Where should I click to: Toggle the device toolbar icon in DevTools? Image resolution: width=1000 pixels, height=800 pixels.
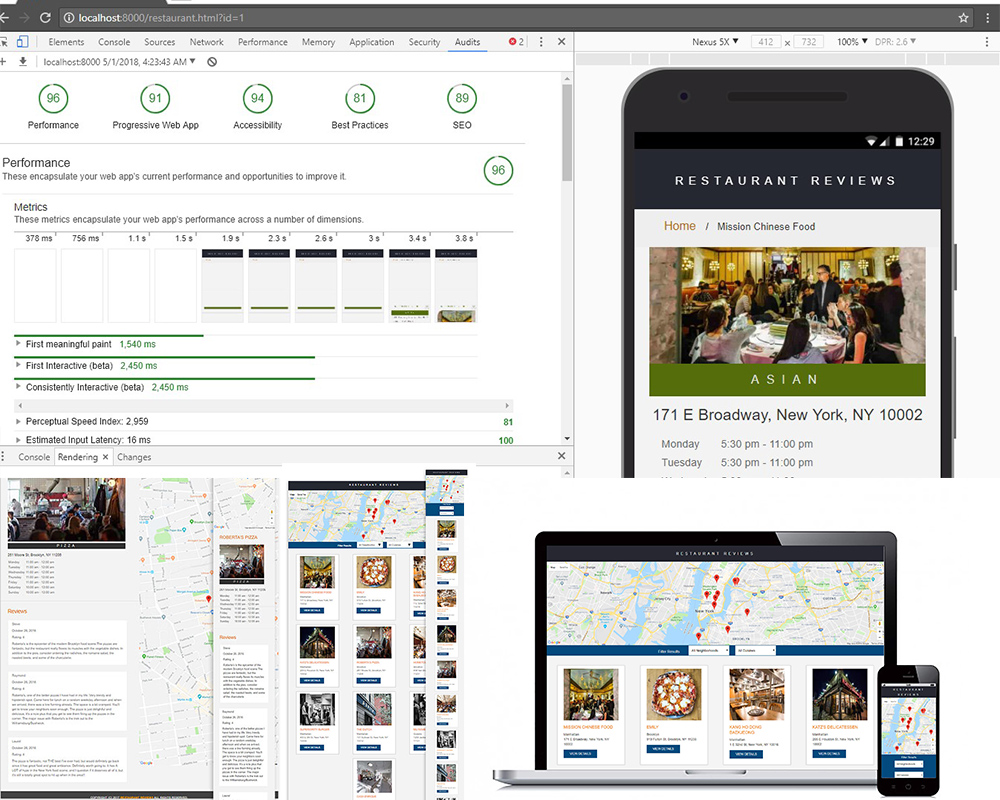pos(22,42)
